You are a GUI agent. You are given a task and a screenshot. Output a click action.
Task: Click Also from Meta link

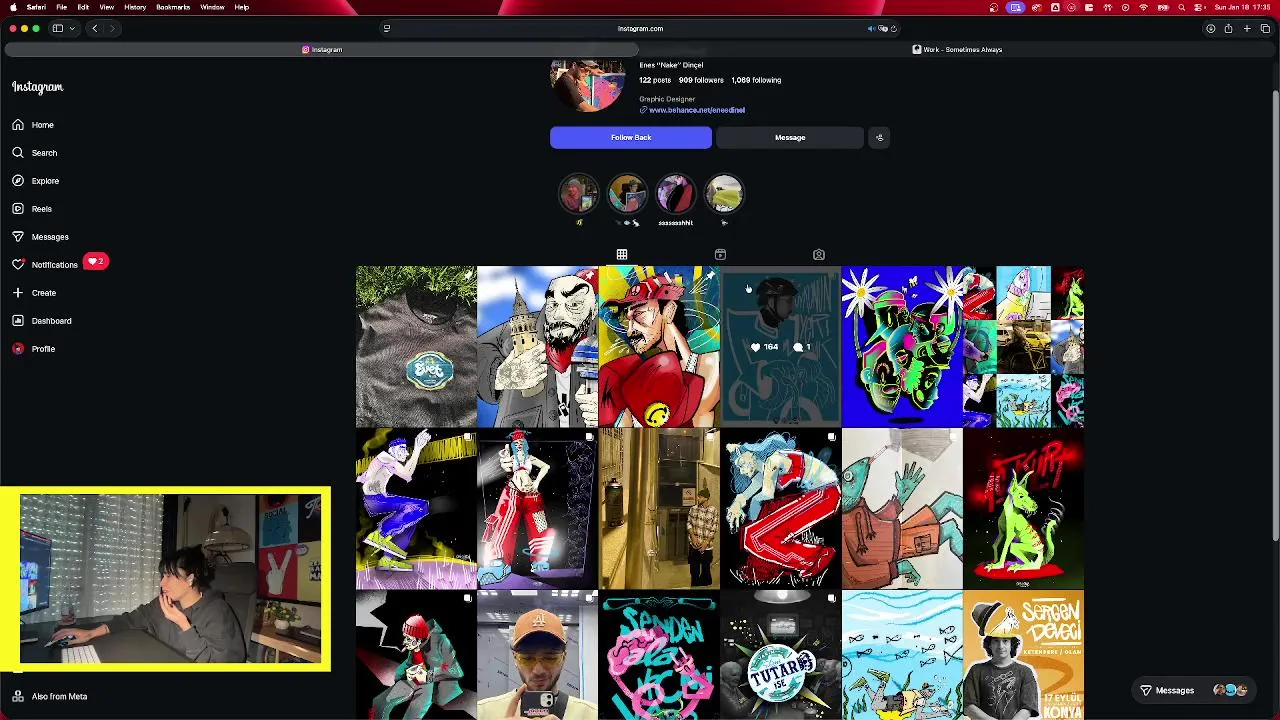click(50, 696)
